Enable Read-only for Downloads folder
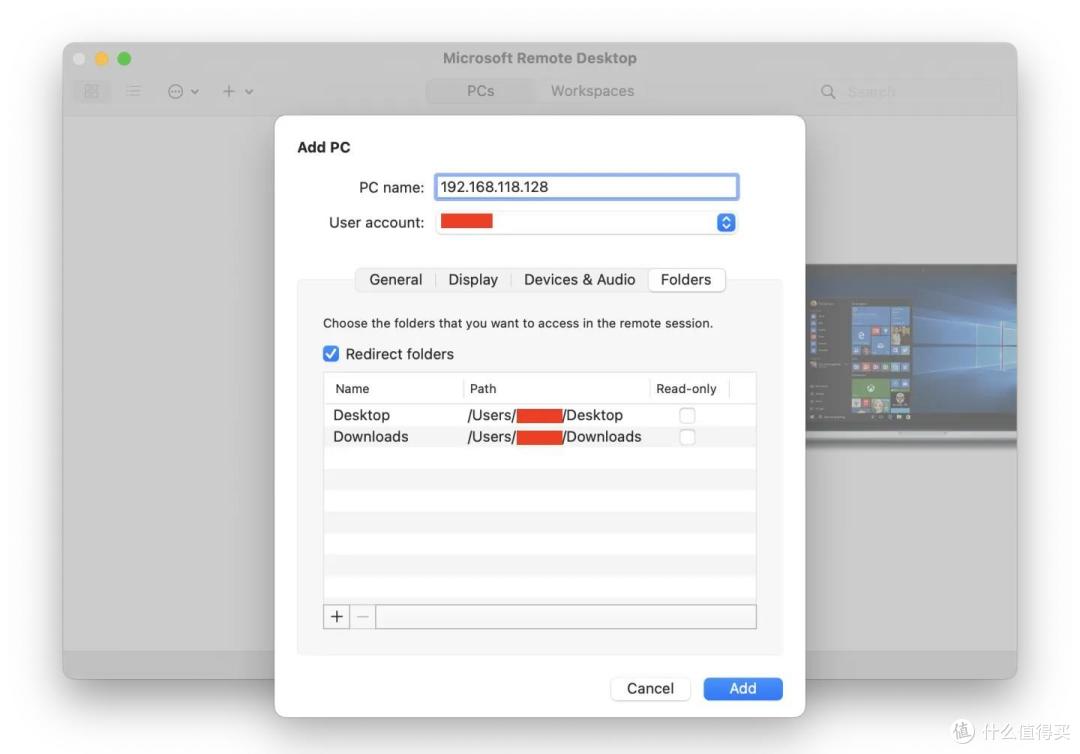1080x754 pixels. pyautogui.click(x=687, y=437)
